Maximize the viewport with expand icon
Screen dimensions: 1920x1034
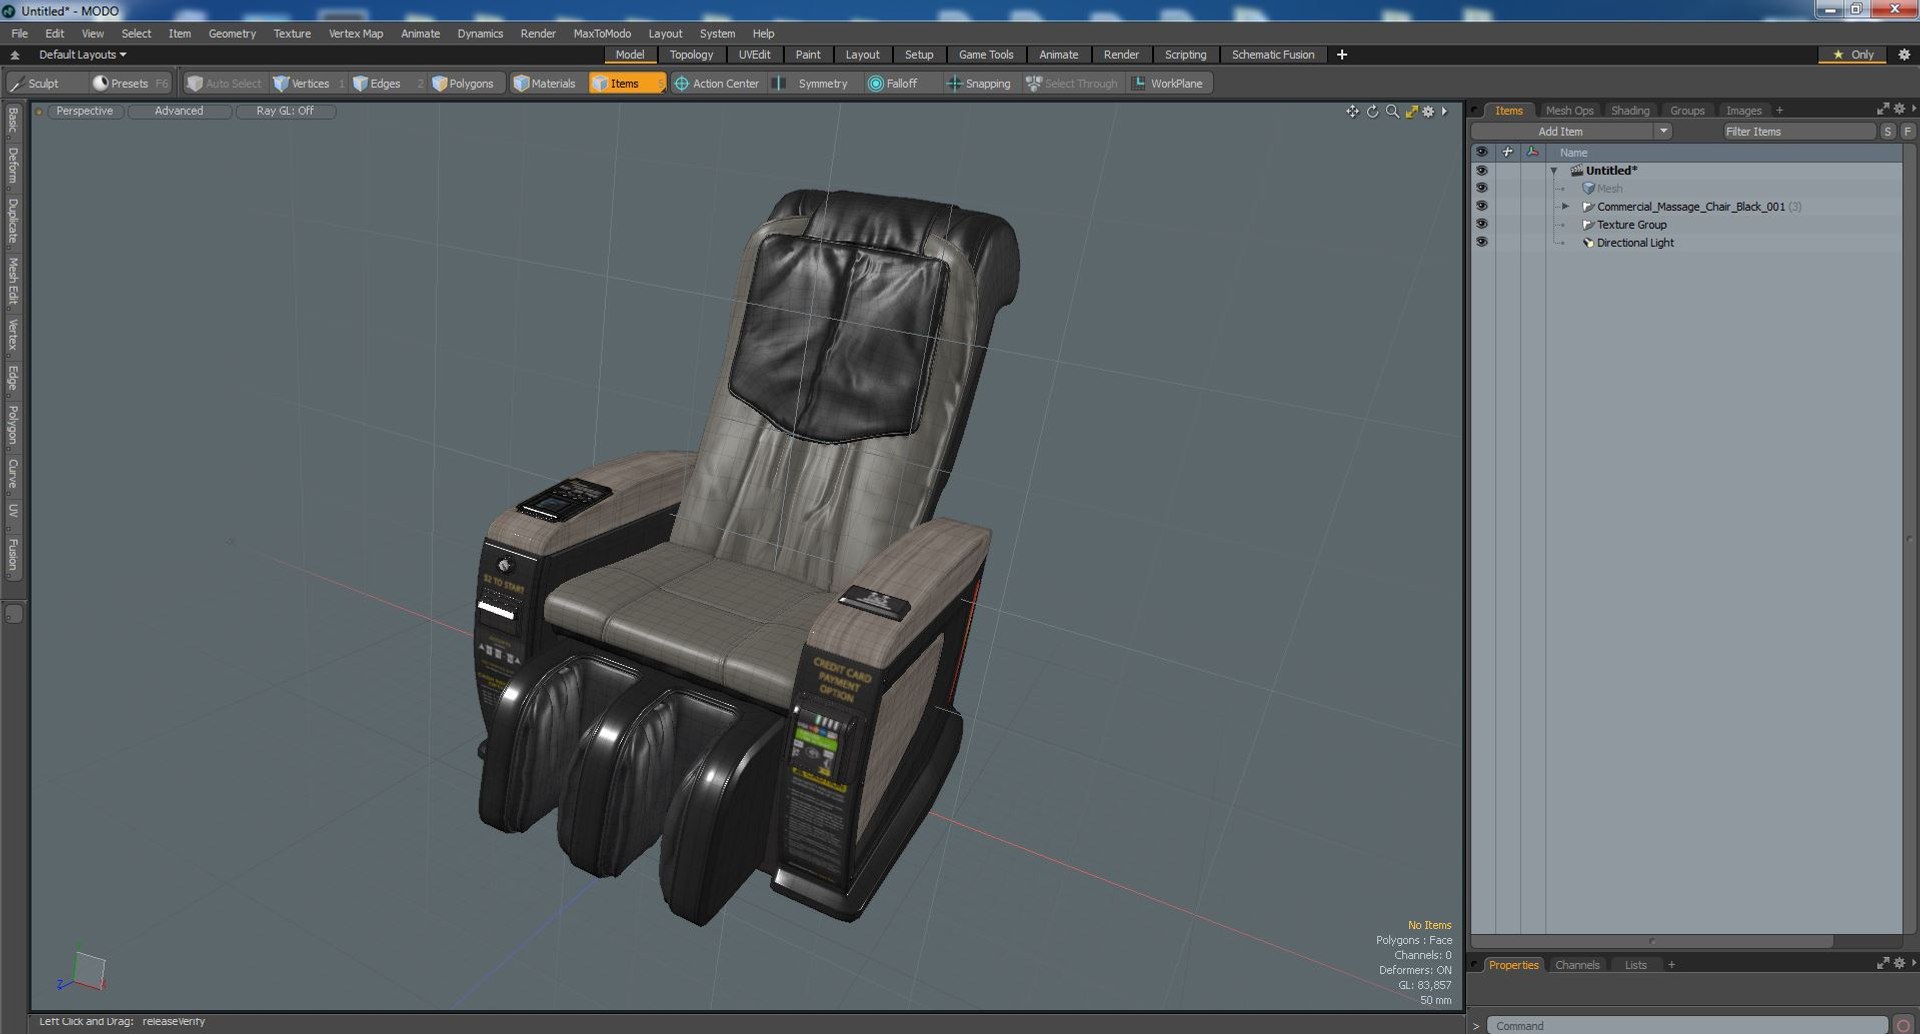(1411, 111)
